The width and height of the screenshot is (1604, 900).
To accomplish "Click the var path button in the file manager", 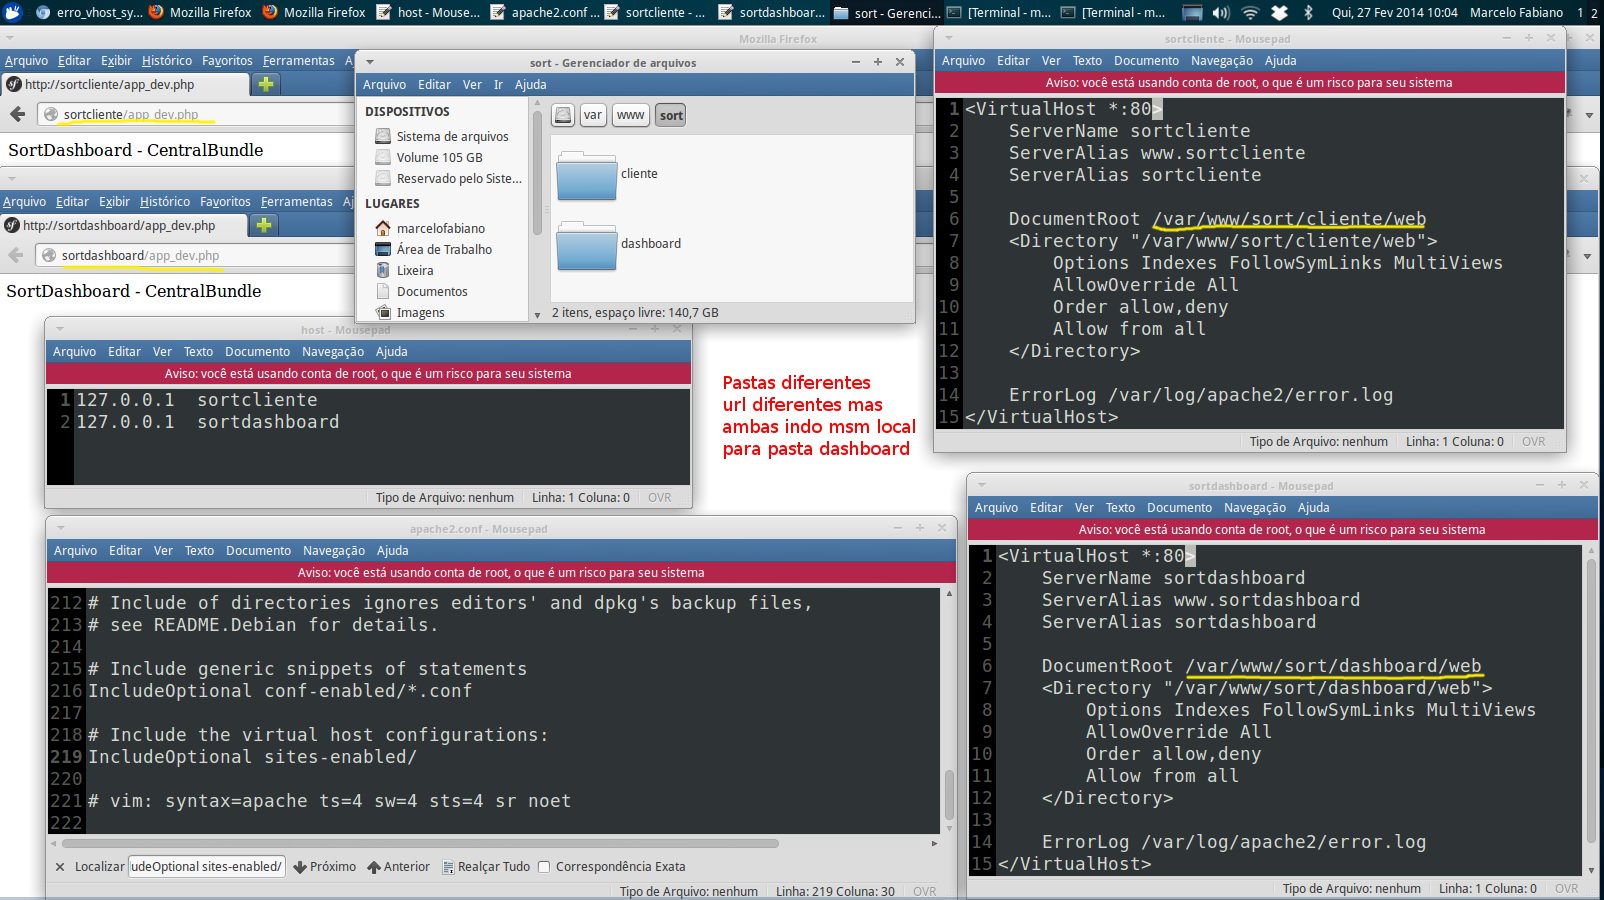I will pyautogui.click(x=593, y=115).
